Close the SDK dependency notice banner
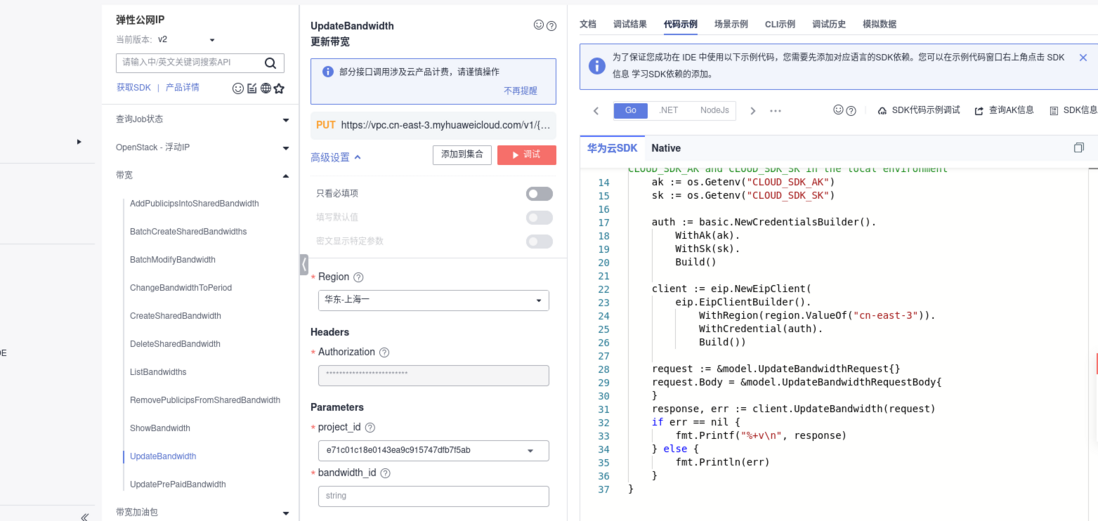The height and width of the screenshot is (521, 1098). [1083, 58]
